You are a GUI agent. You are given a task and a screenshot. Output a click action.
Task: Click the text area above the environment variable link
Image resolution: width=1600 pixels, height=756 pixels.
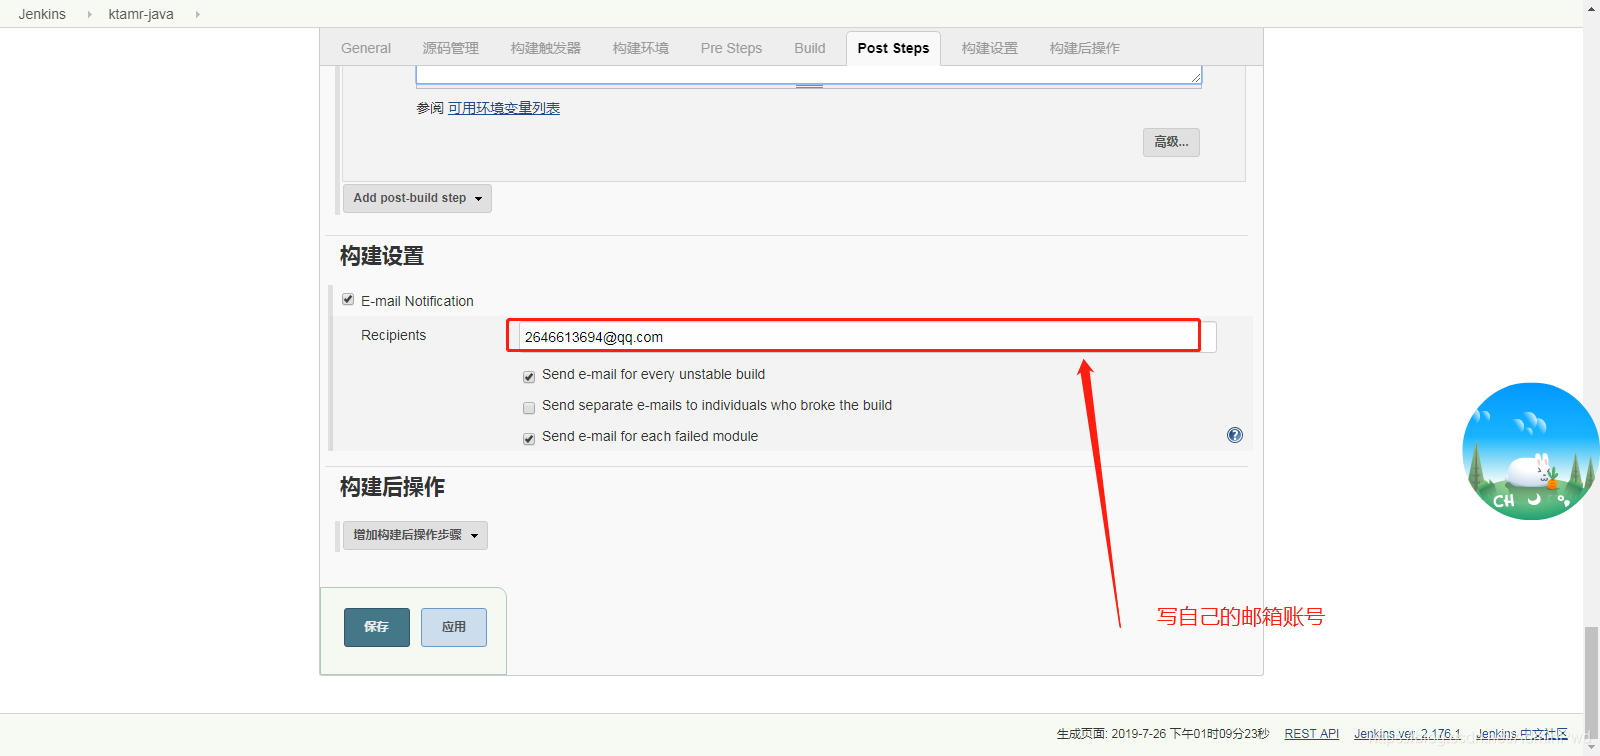point(809,75)
